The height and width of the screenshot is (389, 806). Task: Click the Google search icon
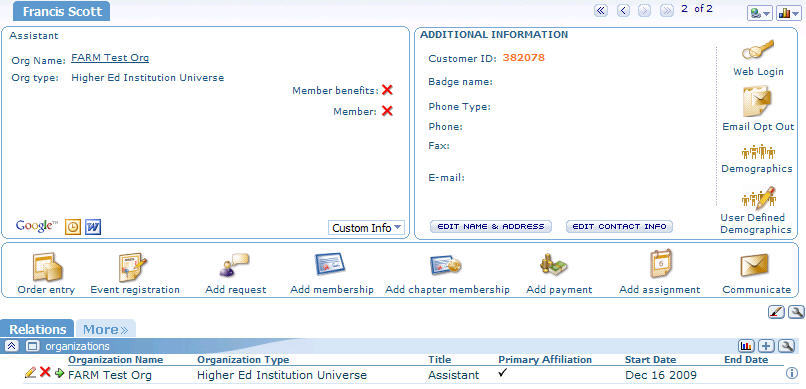(36, 226)
